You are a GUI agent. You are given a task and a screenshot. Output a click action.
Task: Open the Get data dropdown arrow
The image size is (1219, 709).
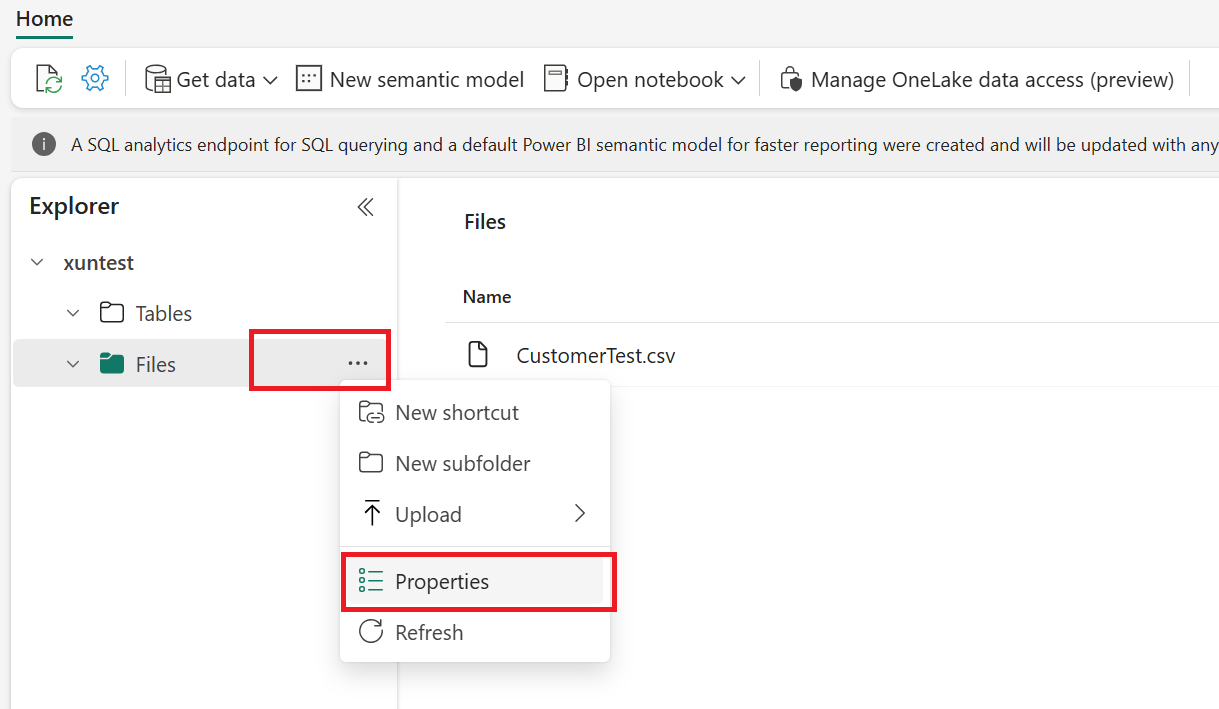pos(270,80)
